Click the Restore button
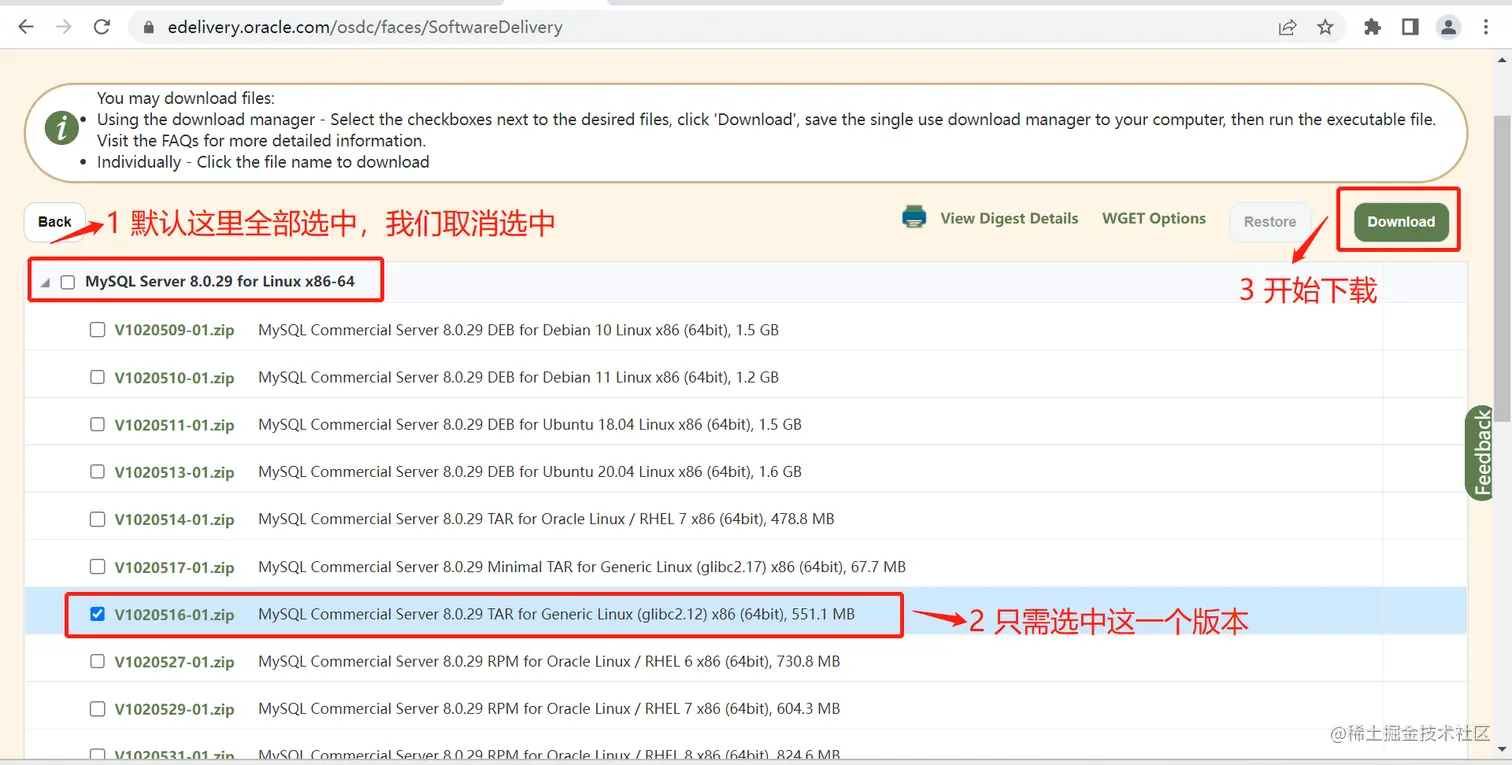Image resolution: width=1512 pixels, height=765 pixels. [1270, 222]
